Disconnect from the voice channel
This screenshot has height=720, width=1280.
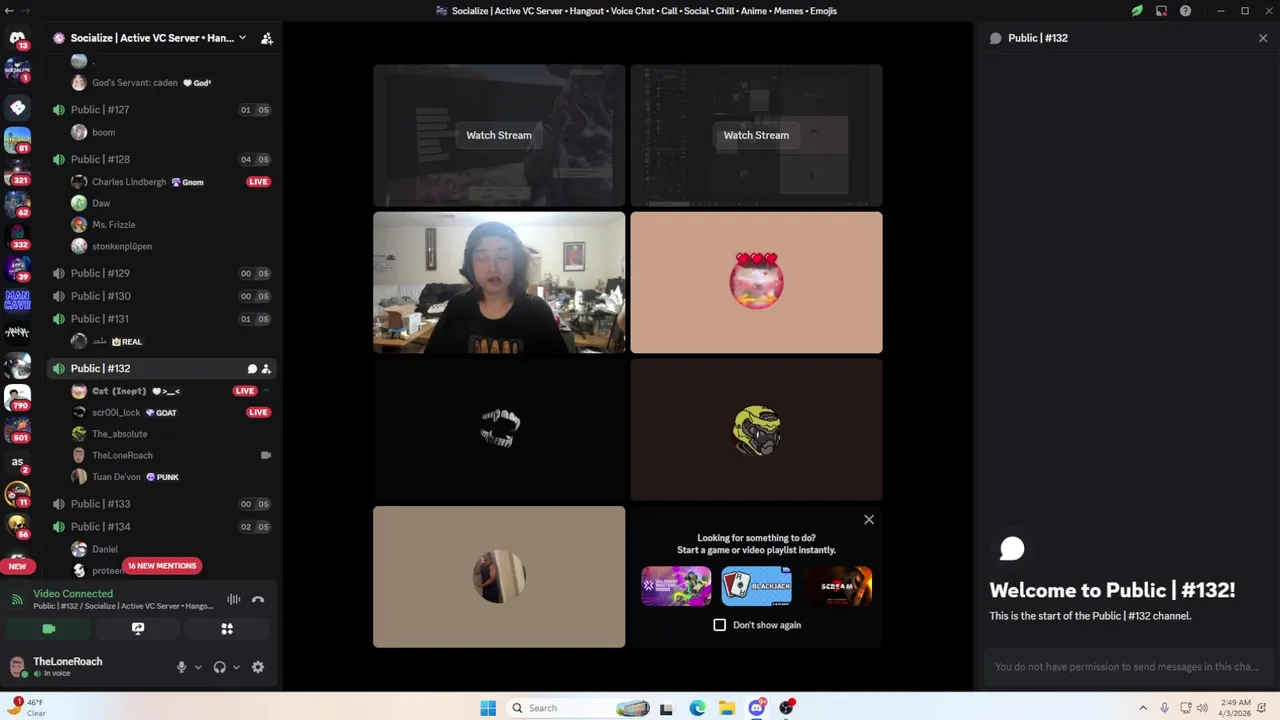[x=258, y=600]
